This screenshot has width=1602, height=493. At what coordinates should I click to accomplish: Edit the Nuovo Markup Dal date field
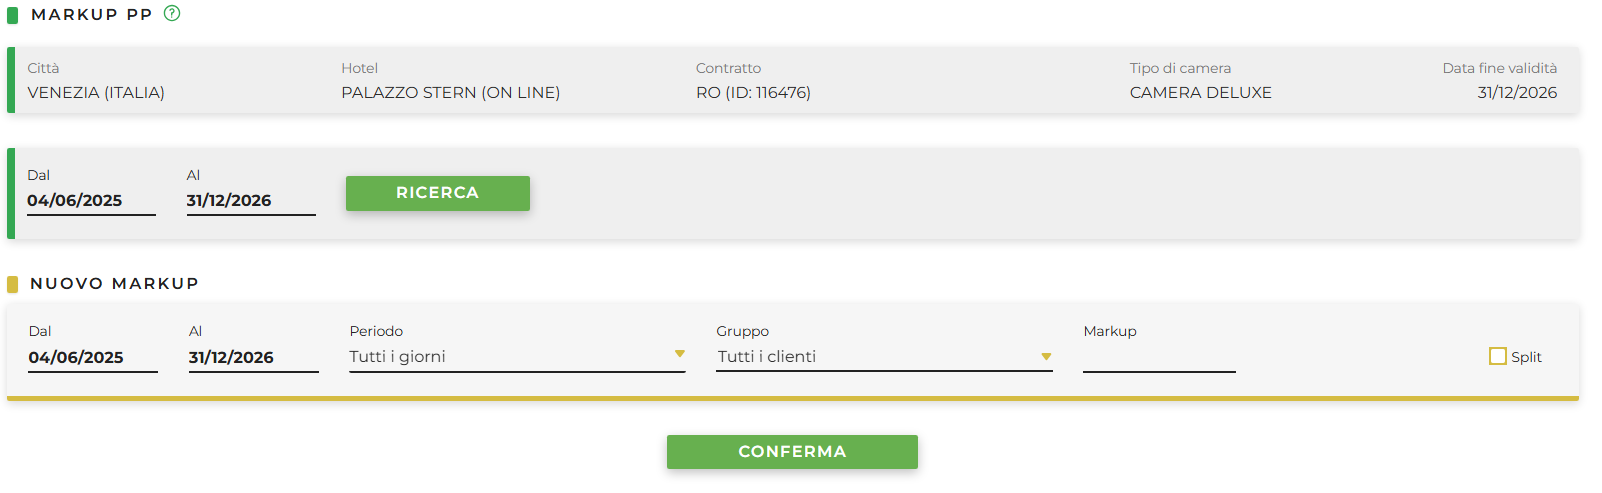pyautogui.click(x=93, y=357)
